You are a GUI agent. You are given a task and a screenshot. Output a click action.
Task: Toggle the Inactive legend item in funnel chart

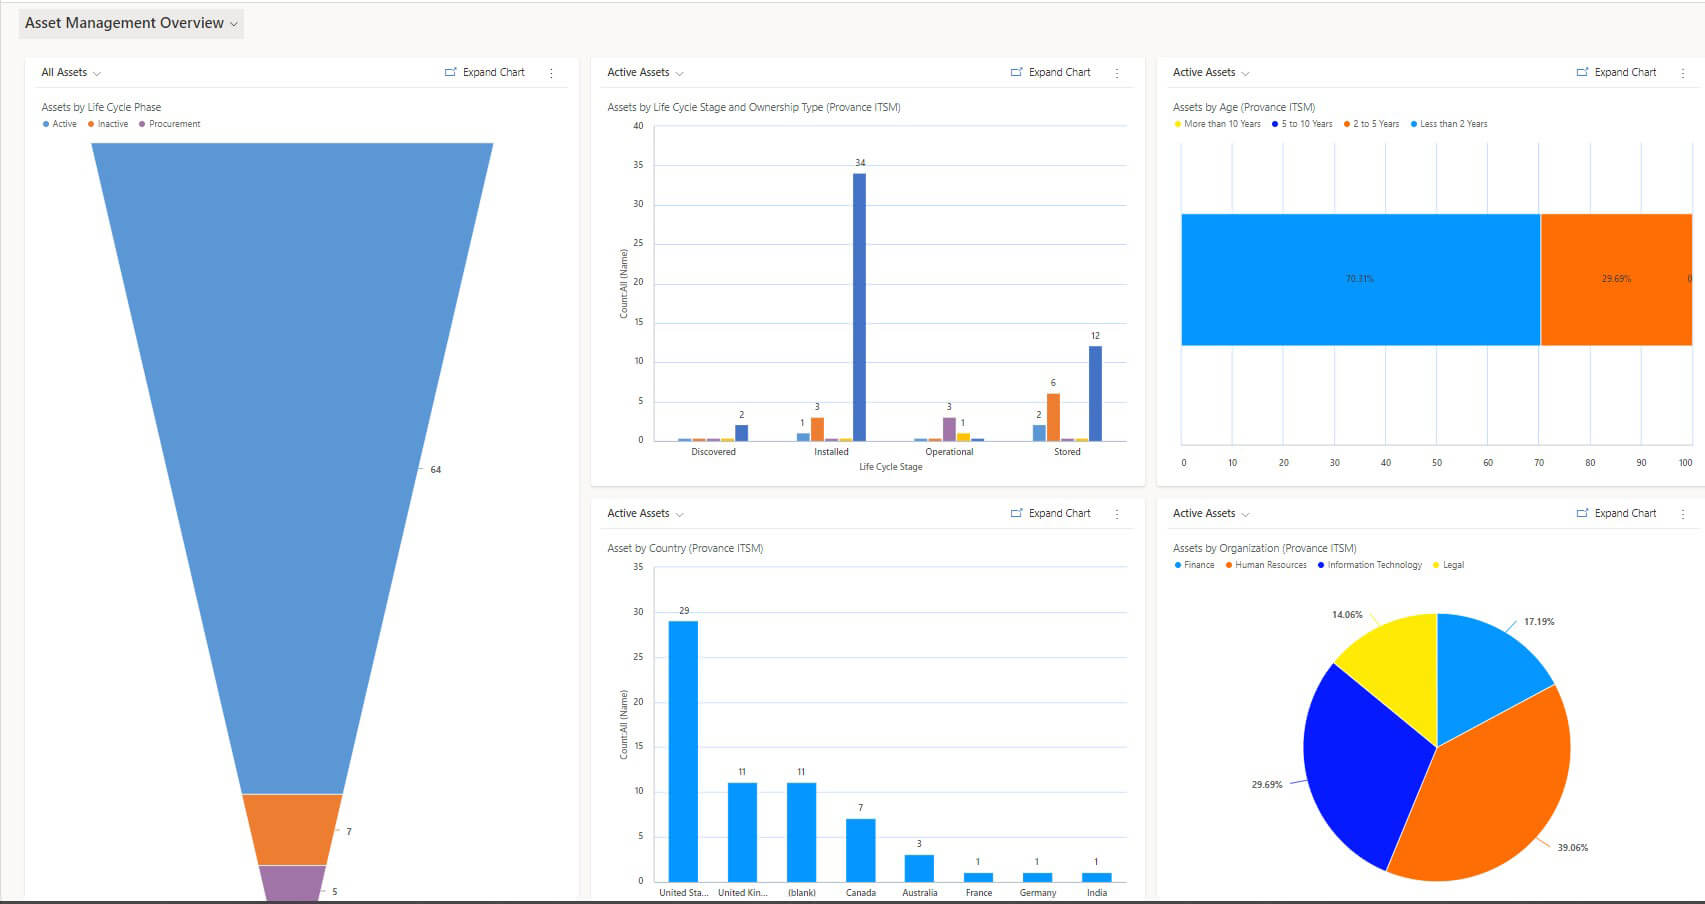[108, 124]
